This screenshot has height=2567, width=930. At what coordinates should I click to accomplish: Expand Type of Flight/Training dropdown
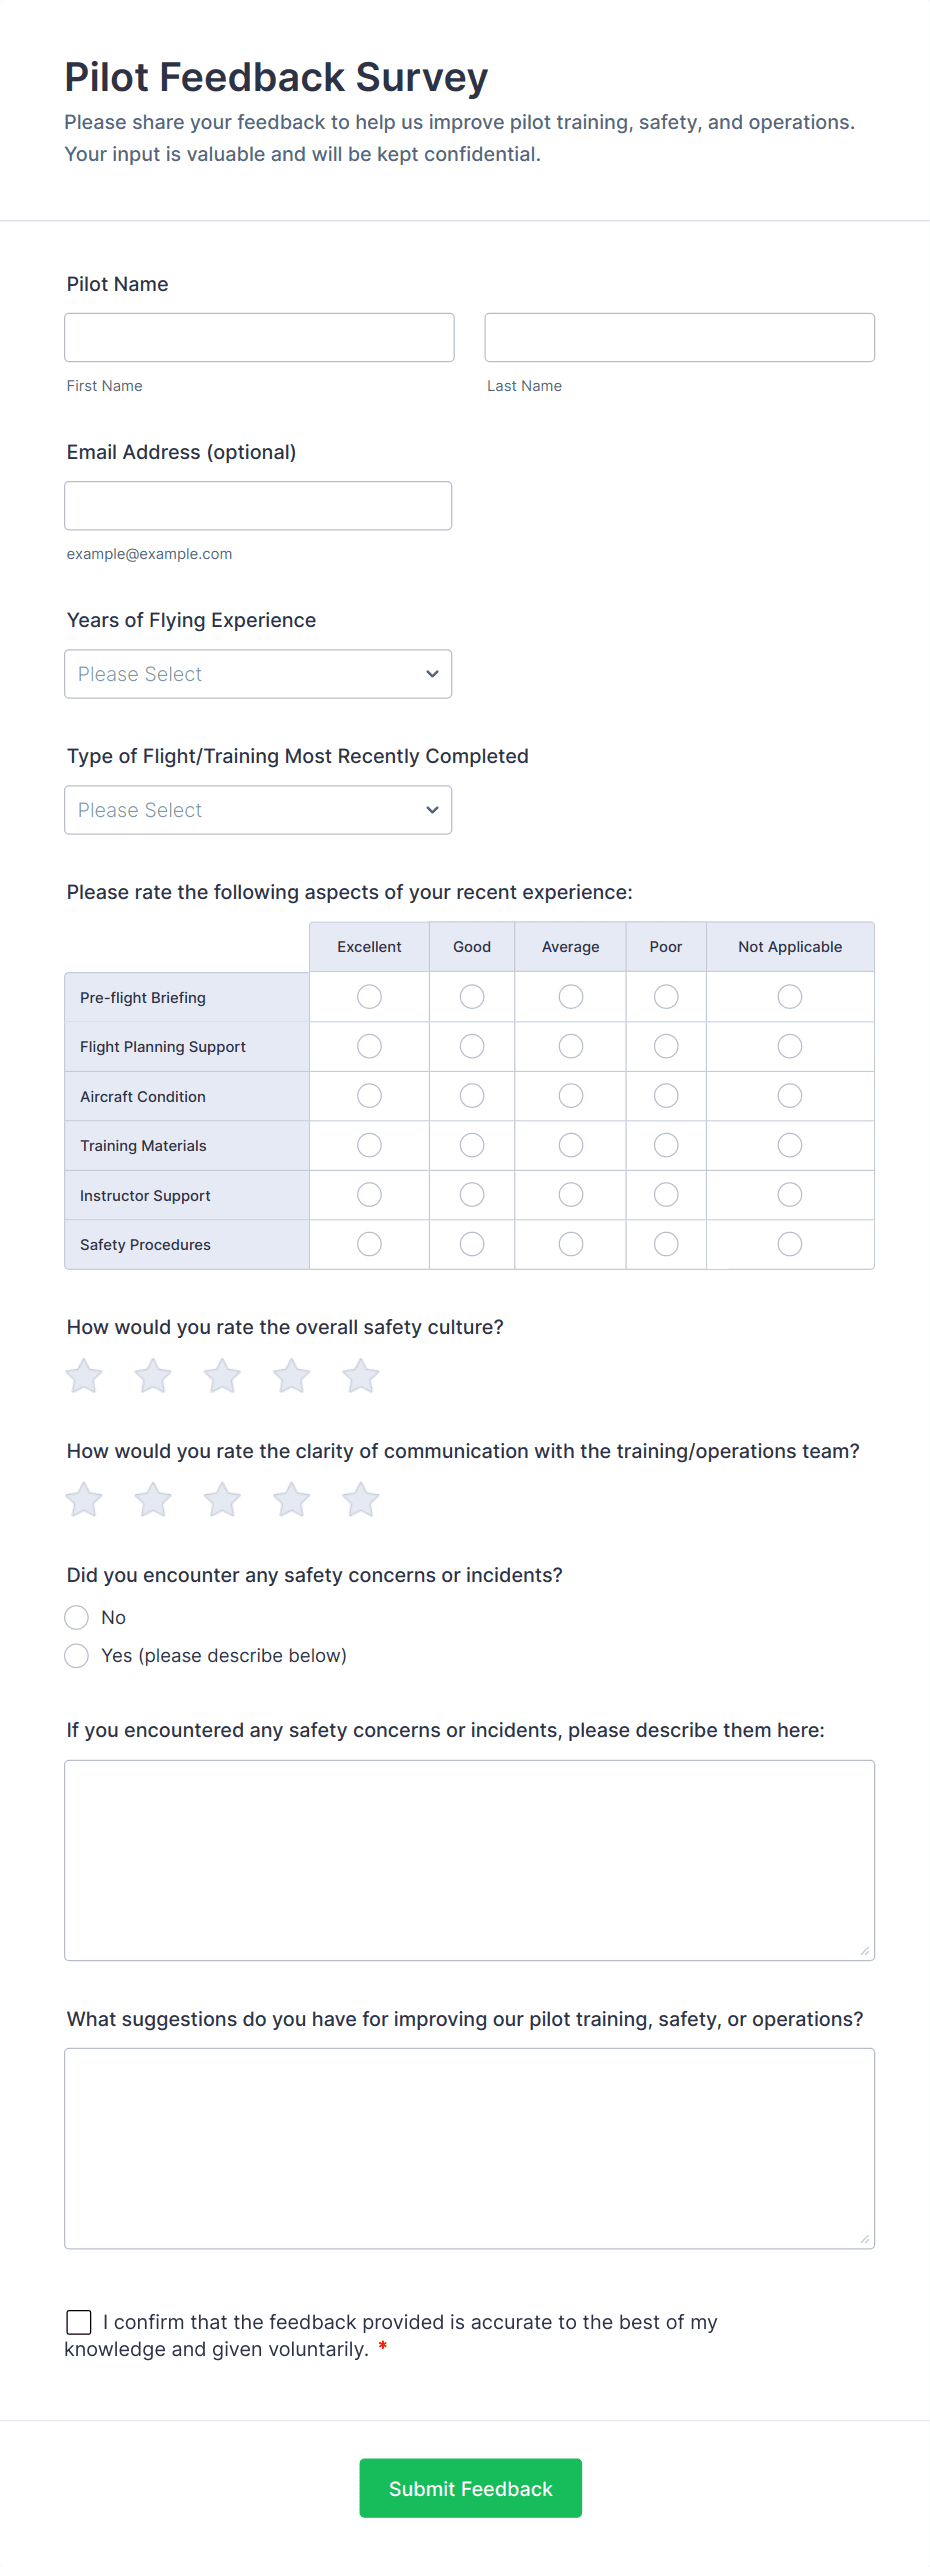[258, 810]
